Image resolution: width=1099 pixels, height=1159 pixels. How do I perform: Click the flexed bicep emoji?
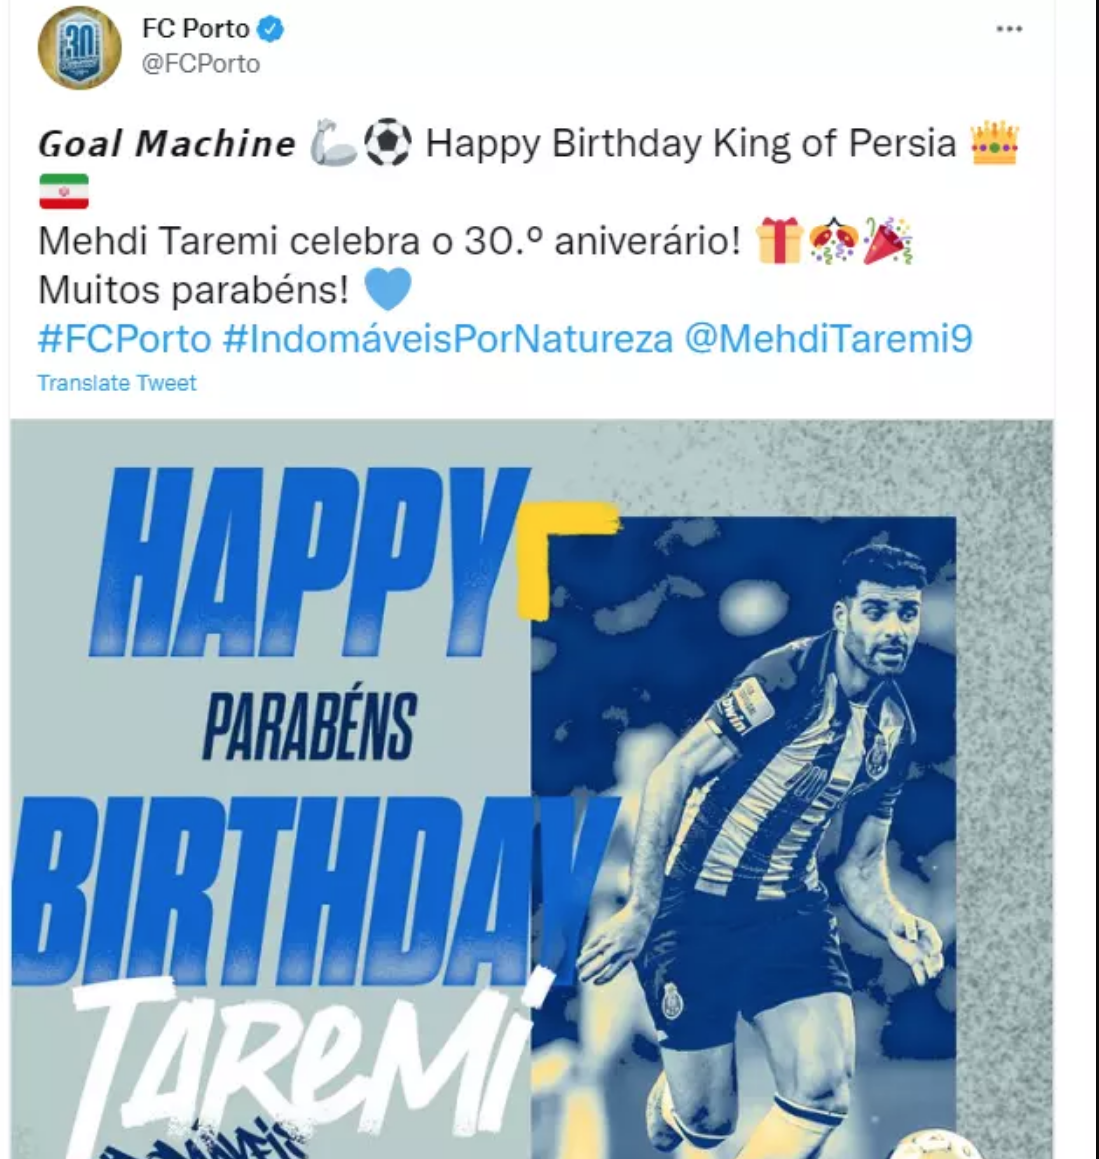coord(333,144)
